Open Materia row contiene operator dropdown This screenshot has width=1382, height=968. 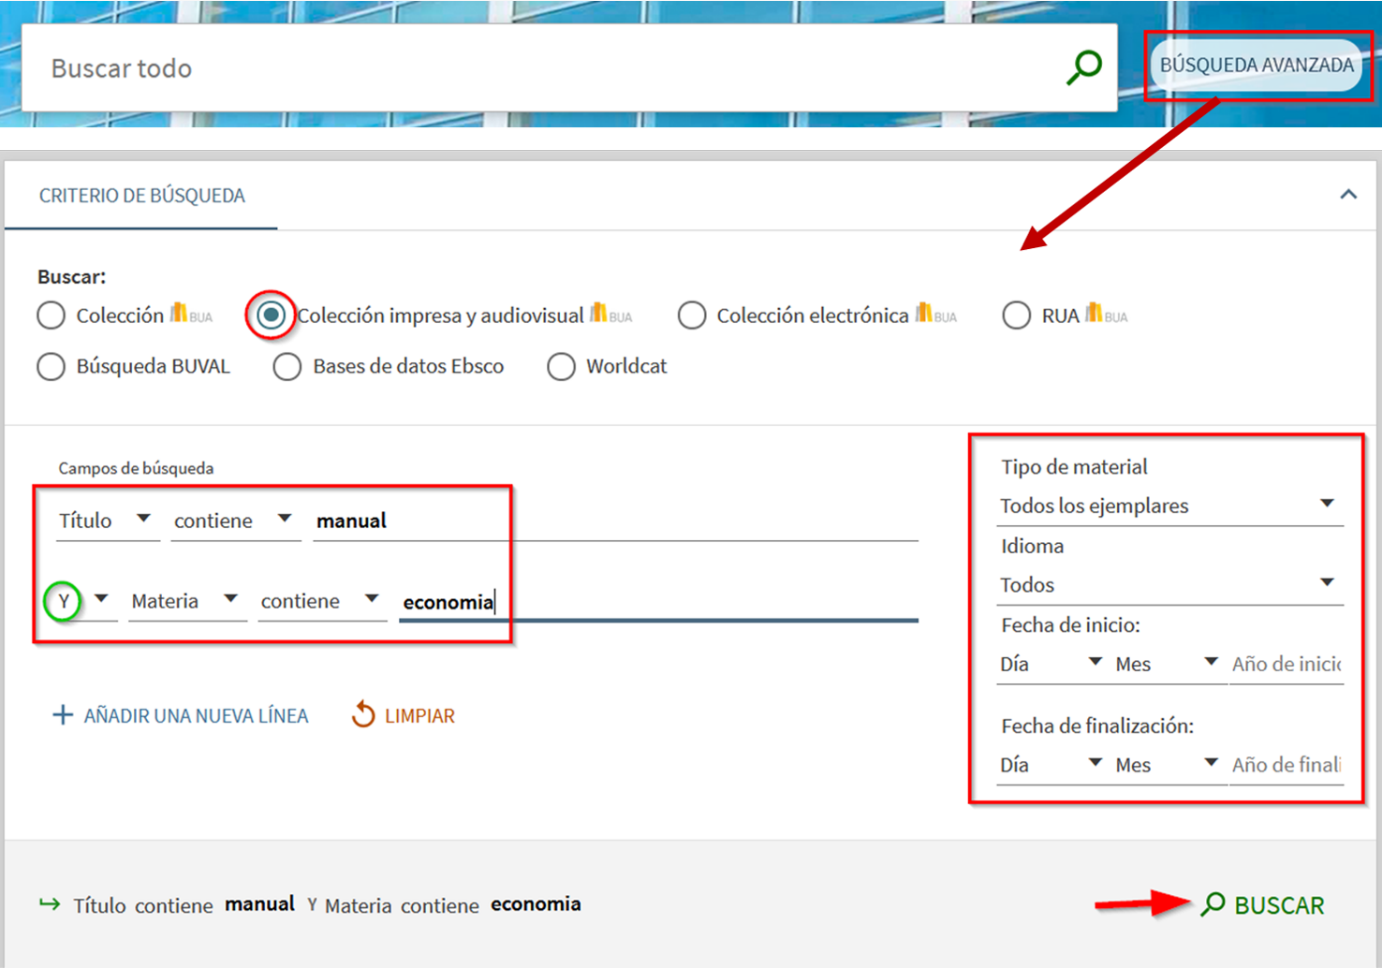(x=322, y=601)
